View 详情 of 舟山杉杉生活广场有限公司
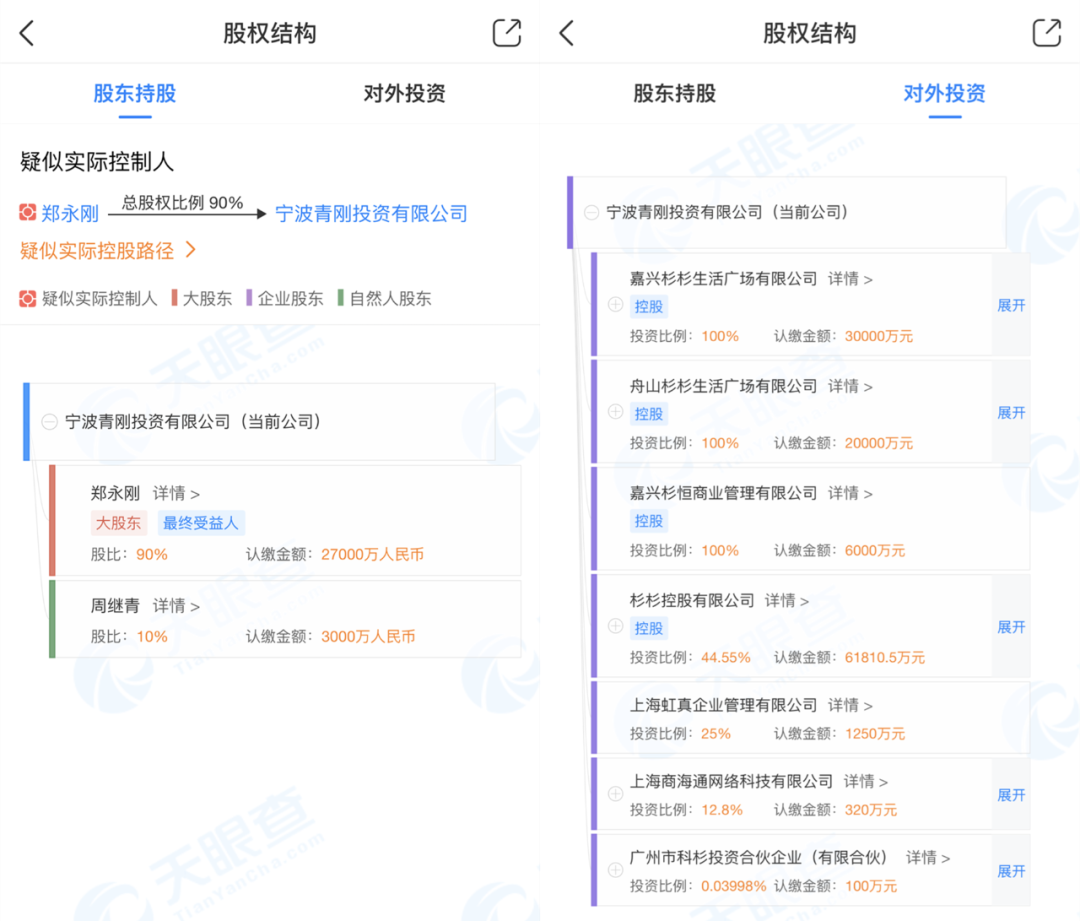The image size is (1080, 921). 851,386
